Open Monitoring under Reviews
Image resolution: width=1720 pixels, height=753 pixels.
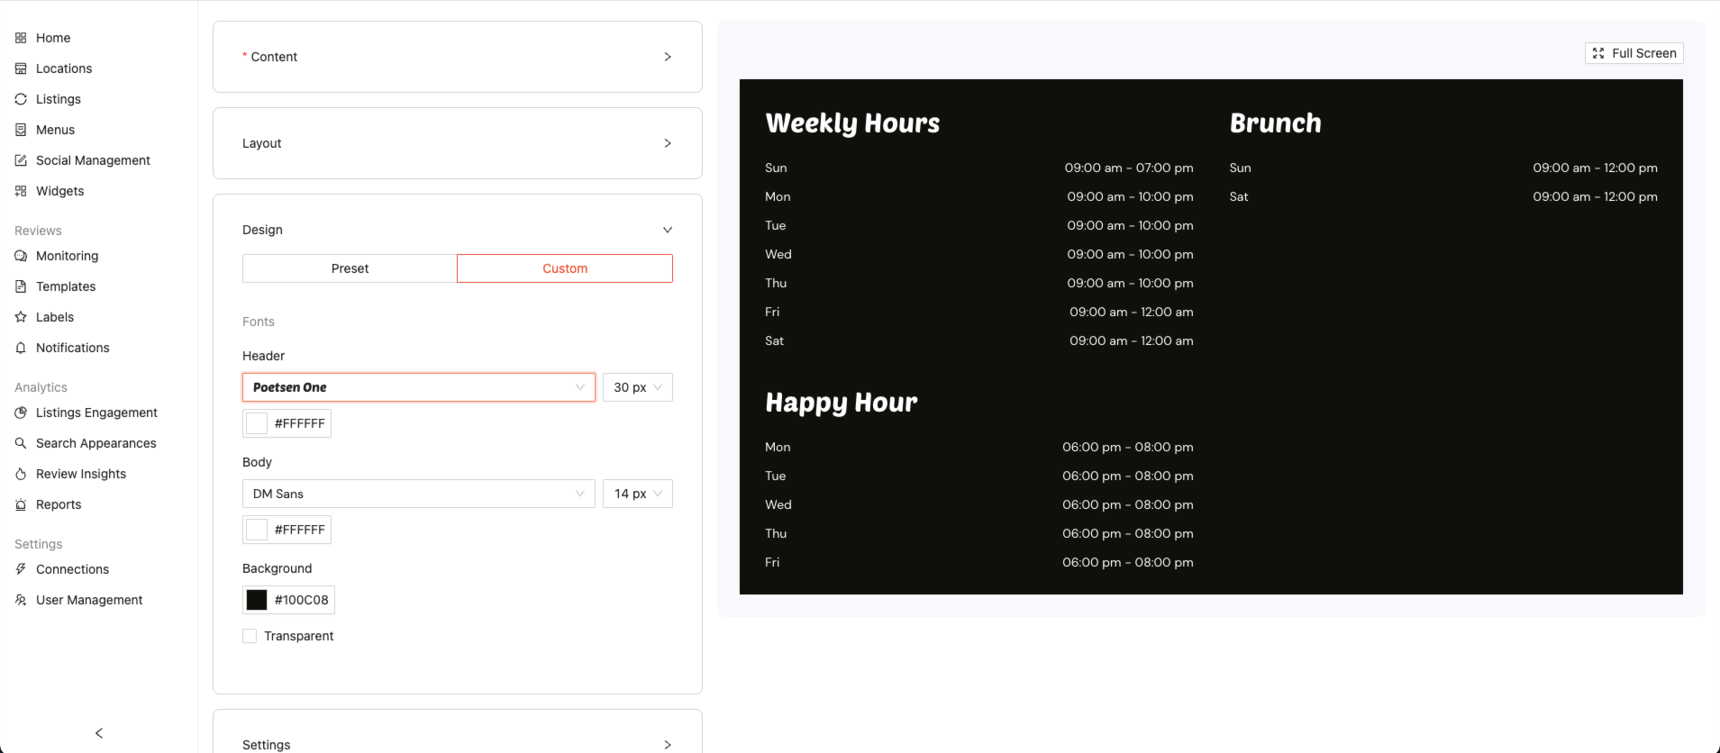pos(67,256)
